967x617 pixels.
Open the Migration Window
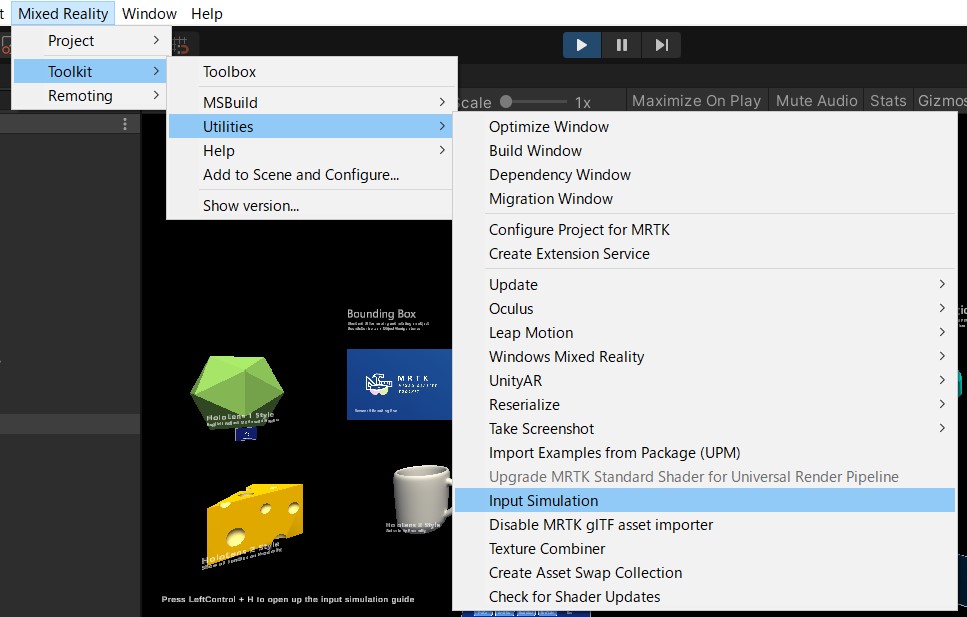704,199
